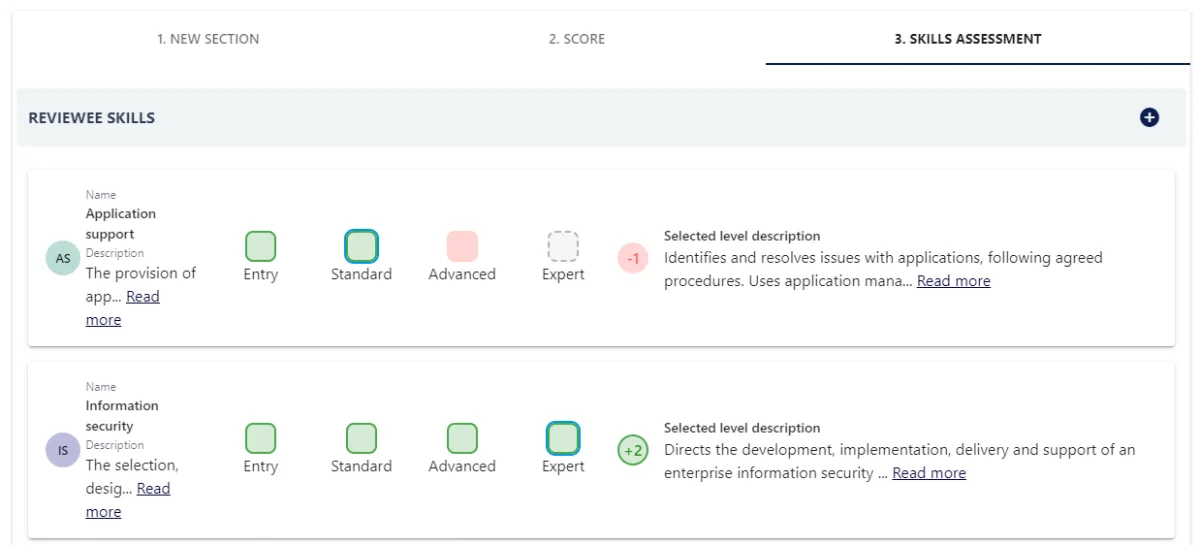Image resolution: width=1200 pixels, height=545 pixels.
Task: Click the Information security skill name
Action: click(x=122, y=416)
